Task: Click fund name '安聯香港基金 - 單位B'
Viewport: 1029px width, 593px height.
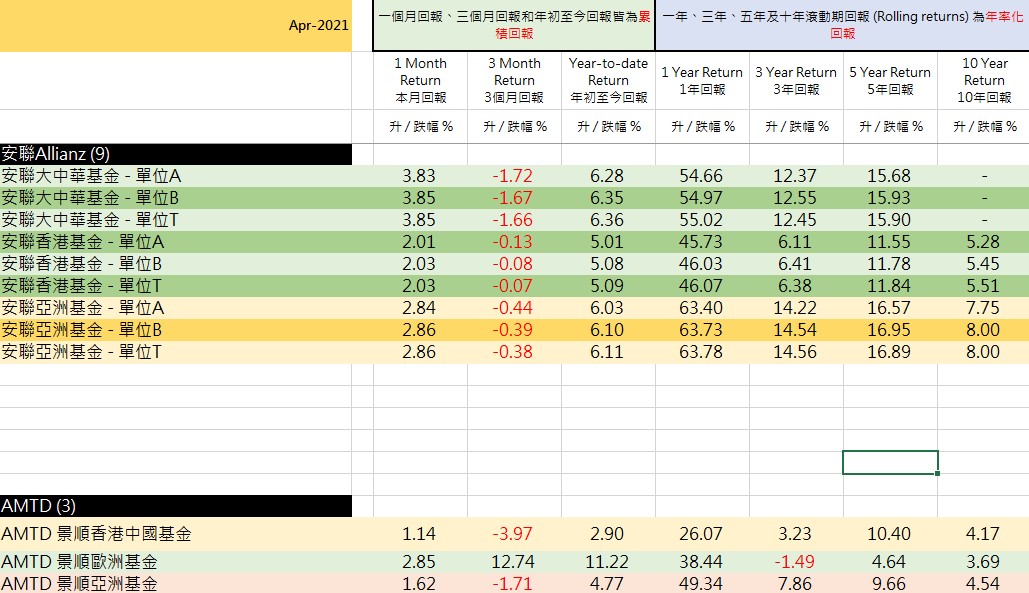Action: pyautogui.click(x=81, y=264)
